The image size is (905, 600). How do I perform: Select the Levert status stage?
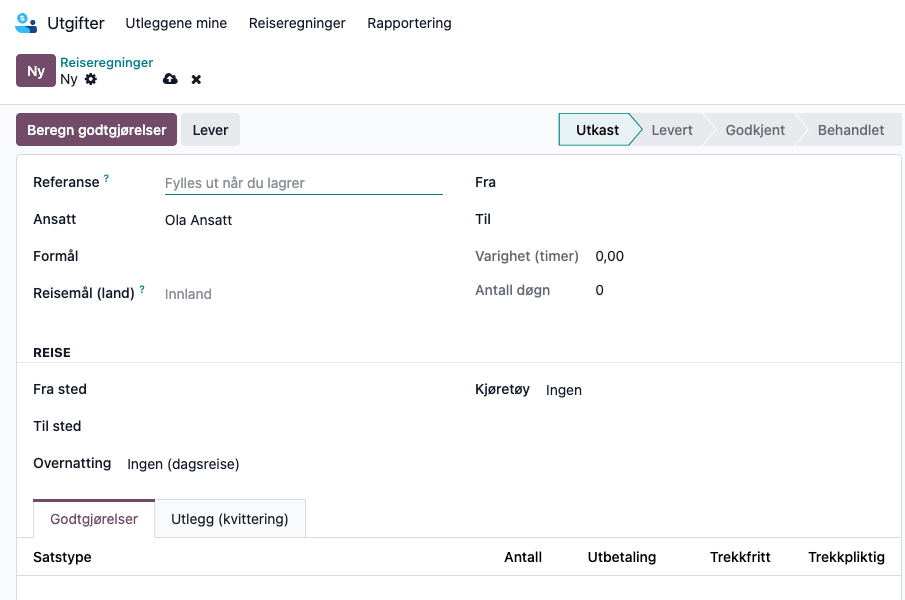[x=672, y=130]
